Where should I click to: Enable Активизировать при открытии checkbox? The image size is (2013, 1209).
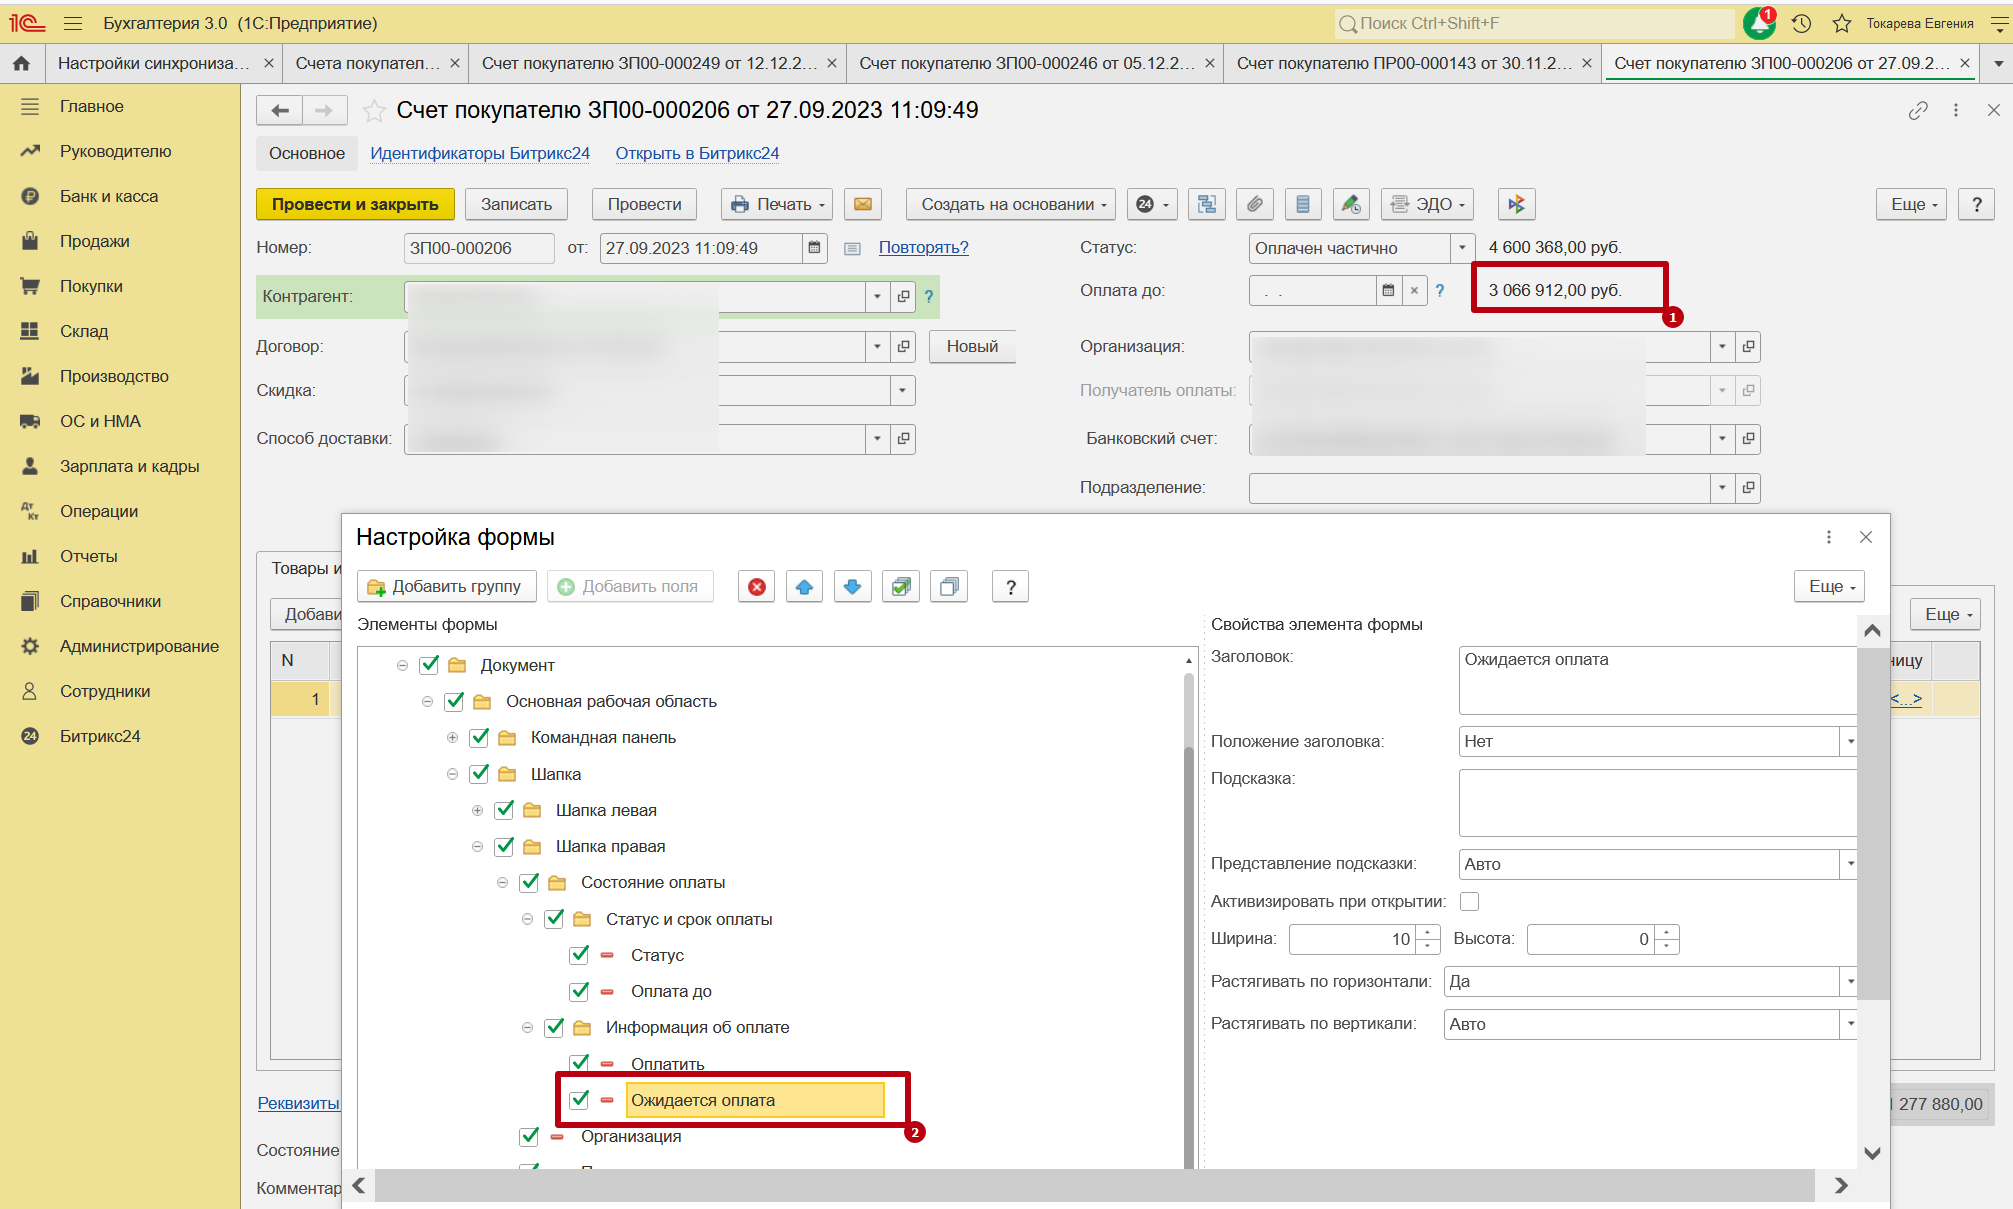tap(1469, 902)
